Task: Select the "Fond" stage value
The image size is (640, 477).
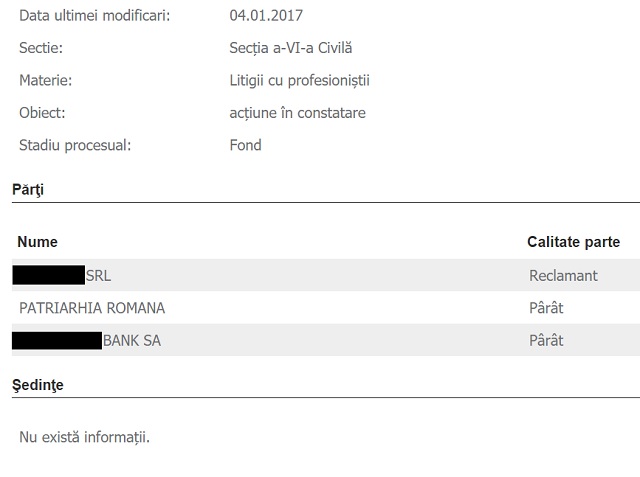Action: click(245, 145)
